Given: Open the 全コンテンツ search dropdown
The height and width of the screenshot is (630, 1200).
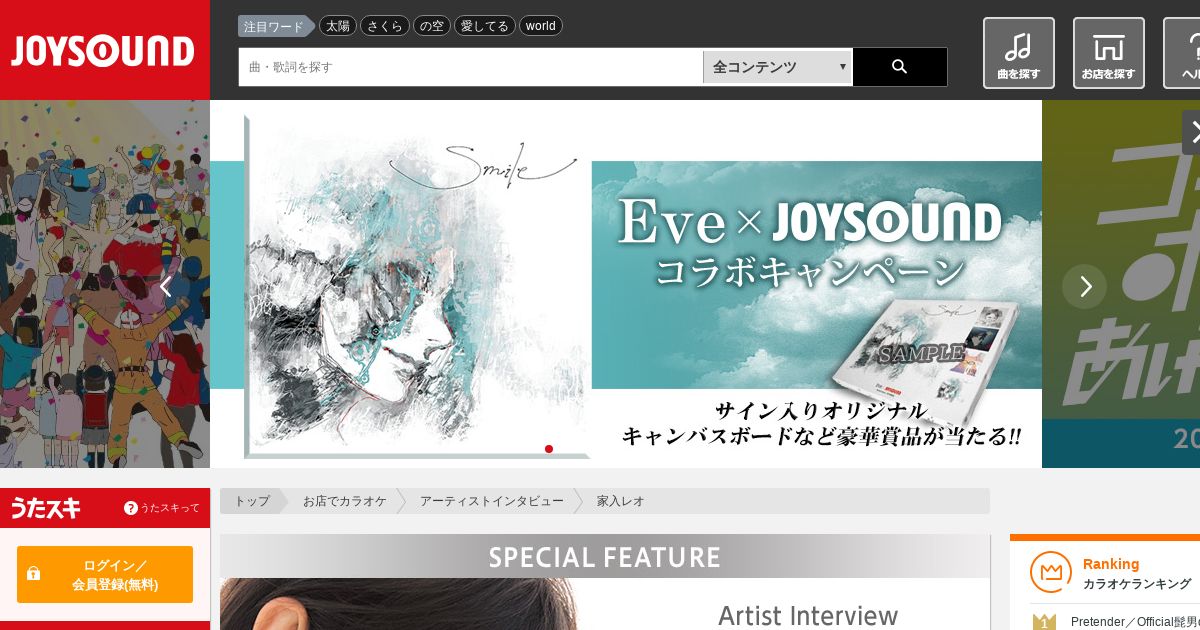Looking at the screenshot, I should coord(777,67).
